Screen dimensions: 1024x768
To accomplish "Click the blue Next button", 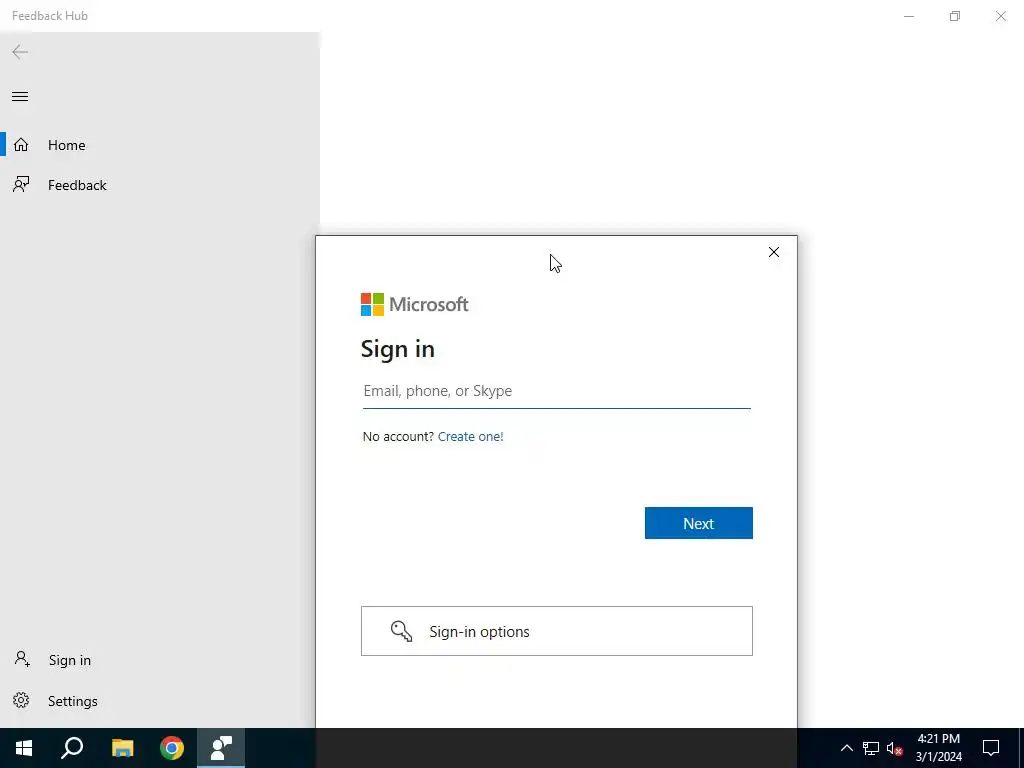I will pyautogui.click(x=698, y=523).
